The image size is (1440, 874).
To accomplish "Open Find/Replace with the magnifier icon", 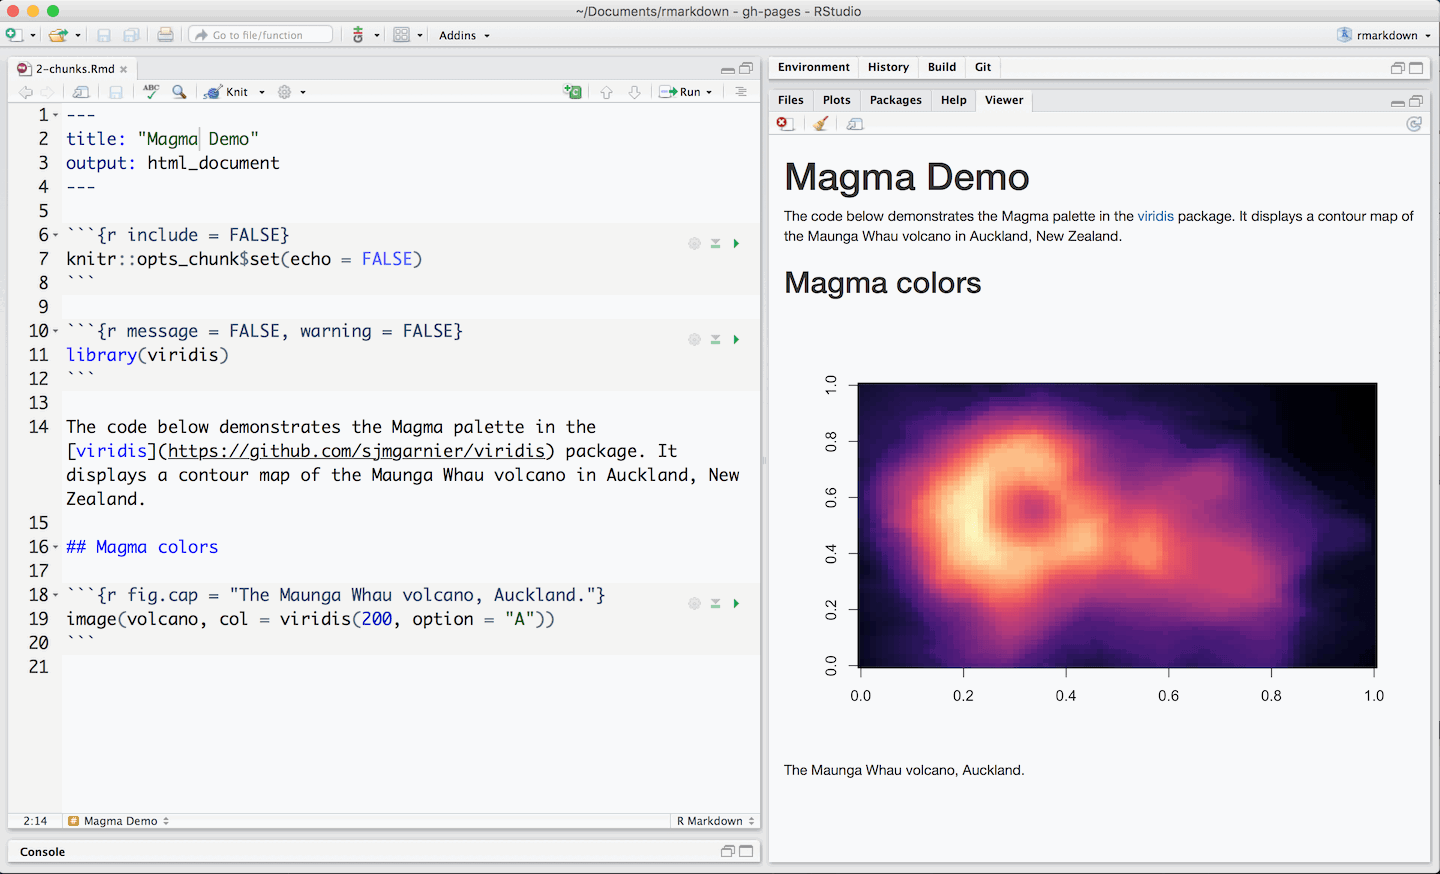I will (179, 91).
